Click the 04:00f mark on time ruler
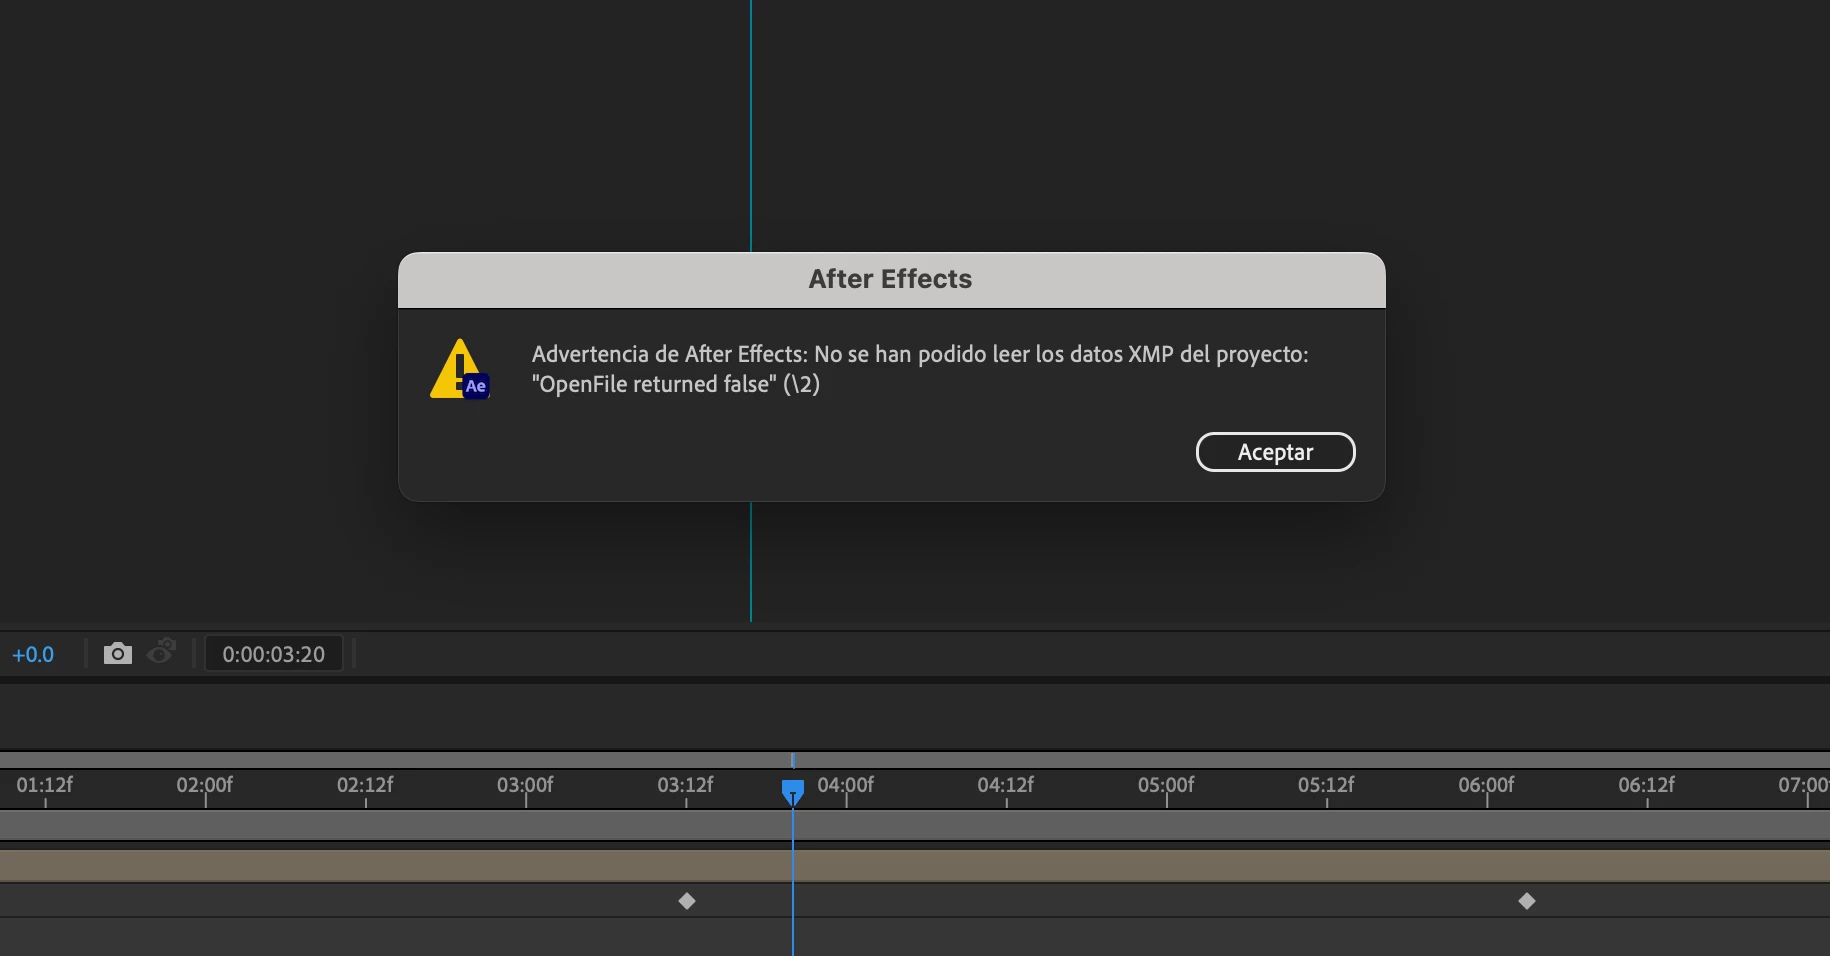 click(x=845, y=785)
